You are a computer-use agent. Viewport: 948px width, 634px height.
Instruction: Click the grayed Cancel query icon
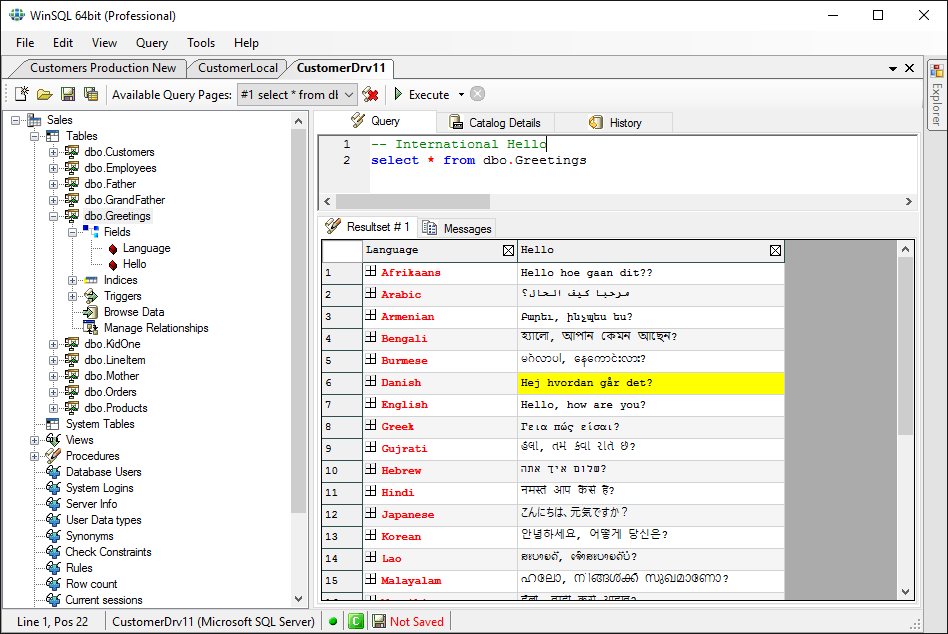tap(478, 94)
